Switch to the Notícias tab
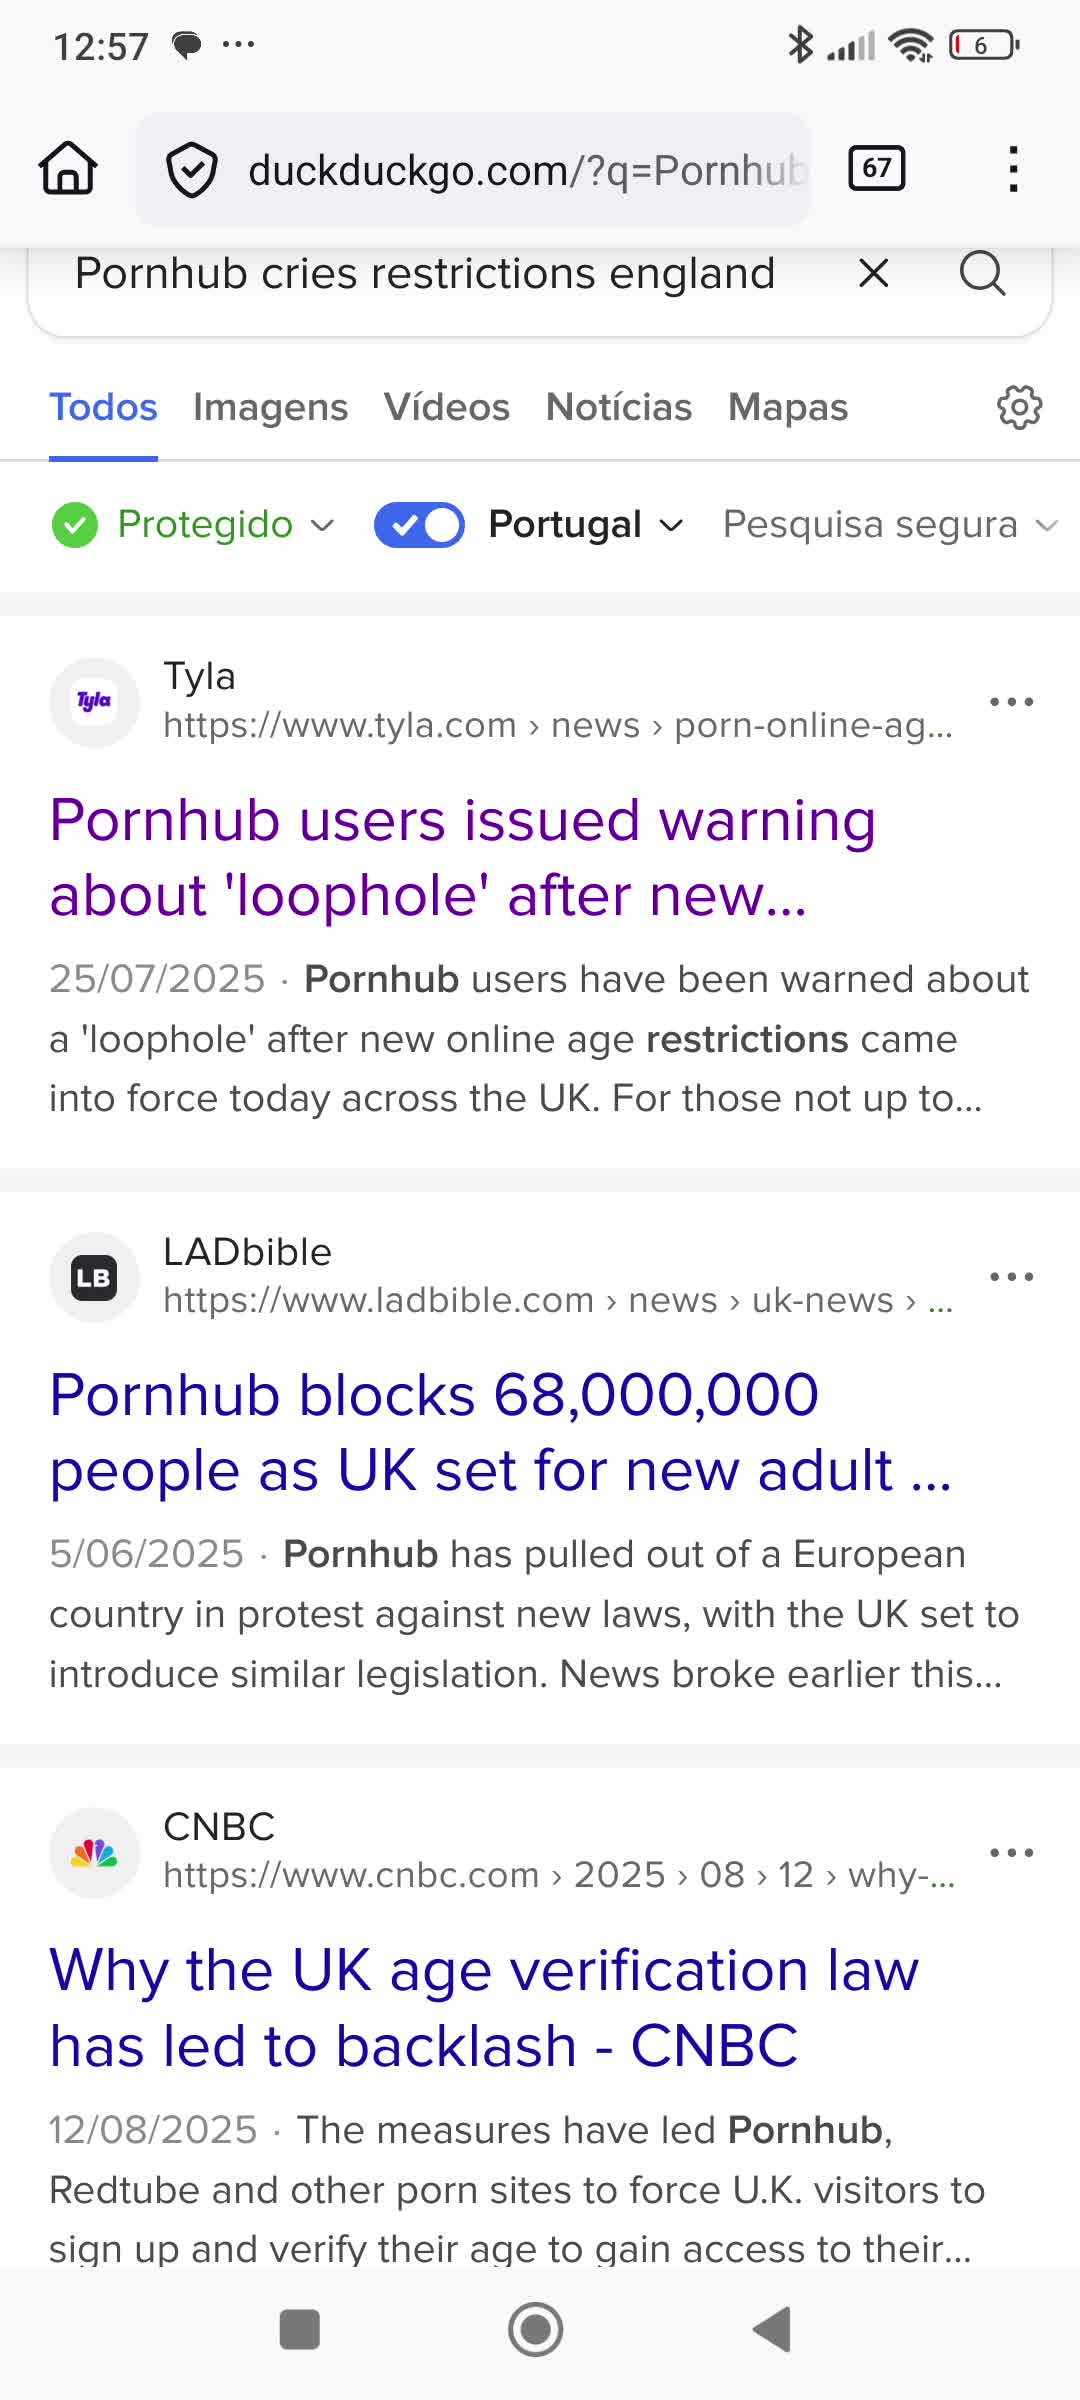This screenshot has width=1080, height=2400. tap(619, 407)
